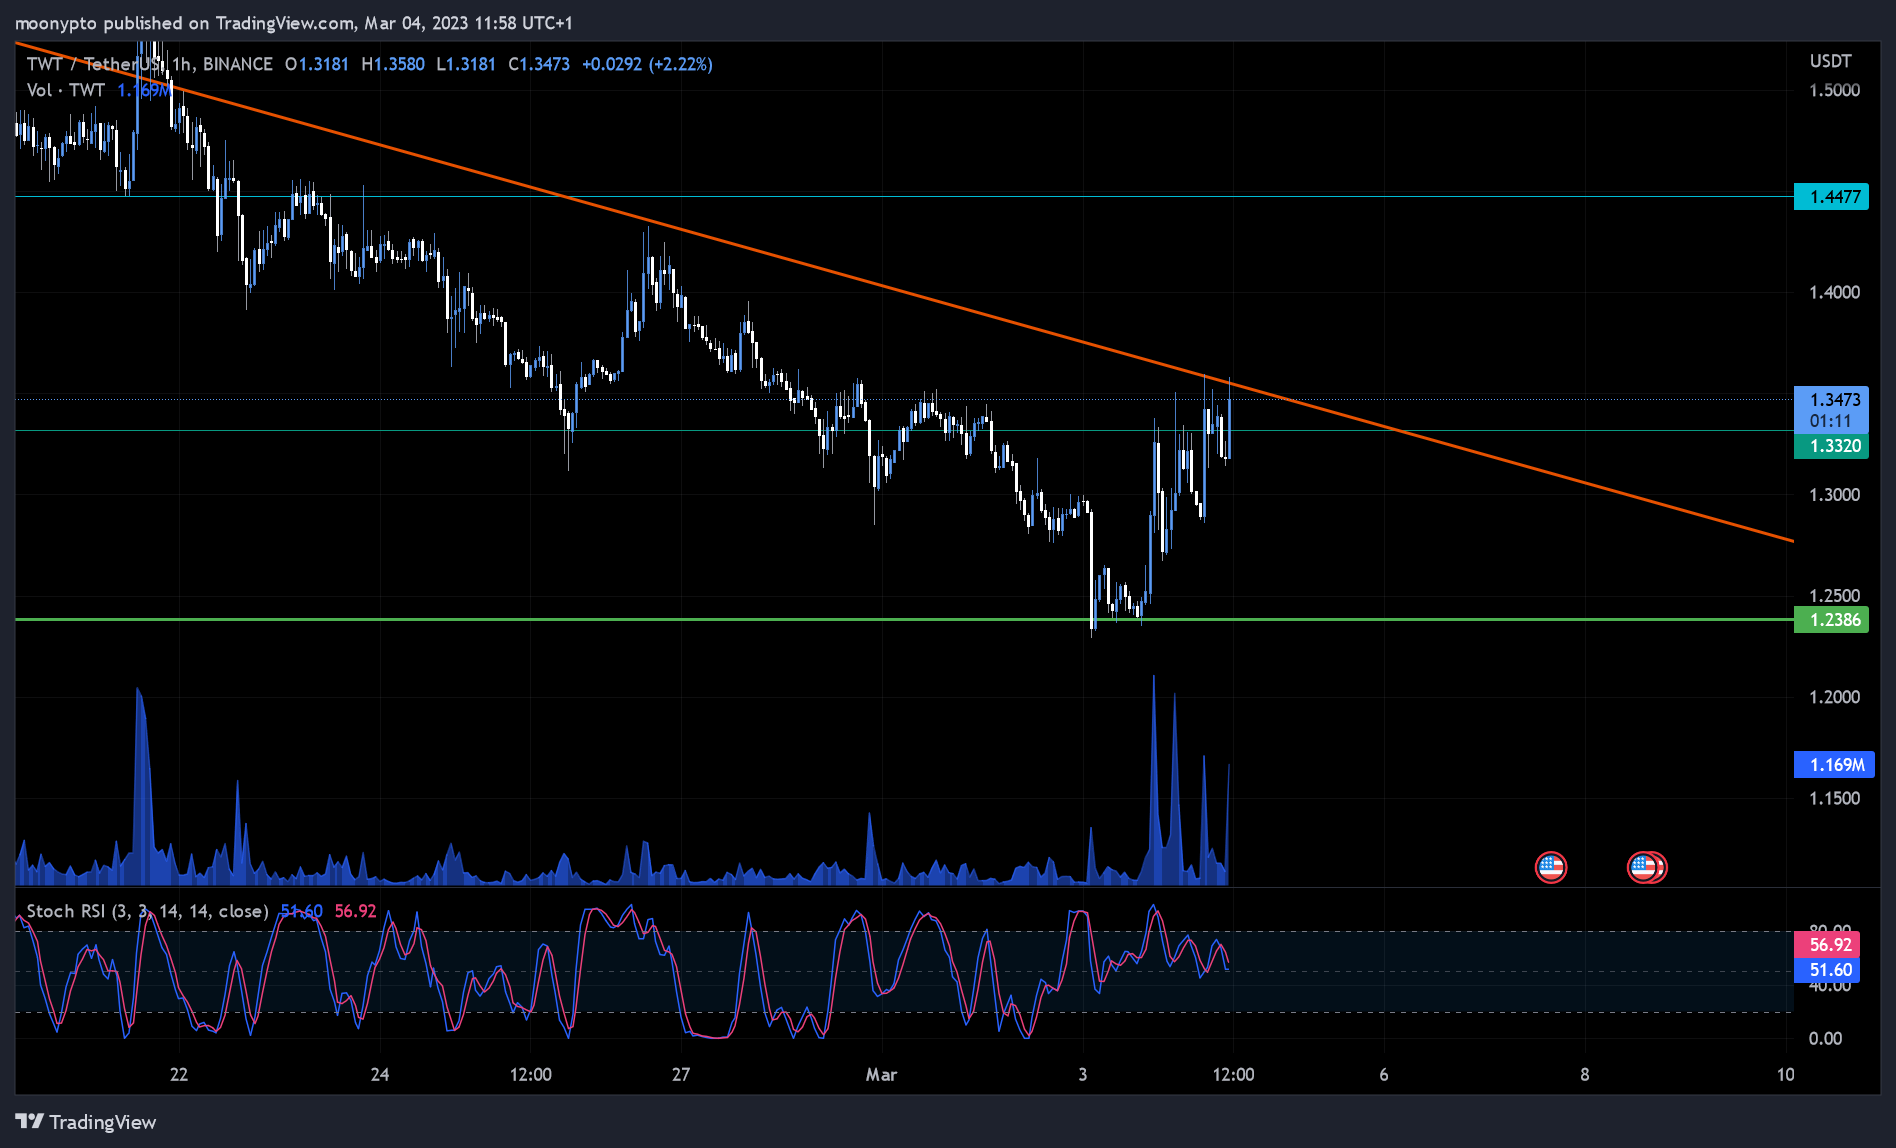The image size is (1896, 1148).
Task: Click the 1.2000 price axis tick
Action: pos(1834,697)
